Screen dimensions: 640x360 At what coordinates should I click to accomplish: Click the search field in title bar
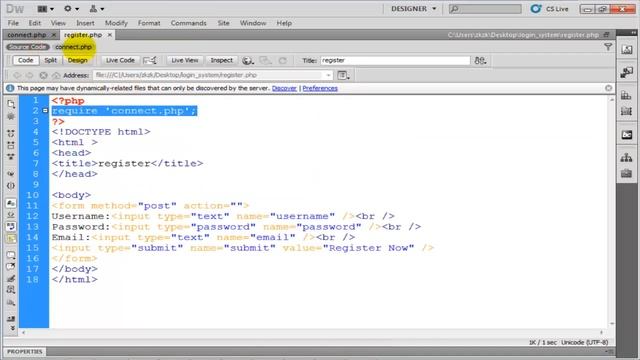(x=485, y=9)
